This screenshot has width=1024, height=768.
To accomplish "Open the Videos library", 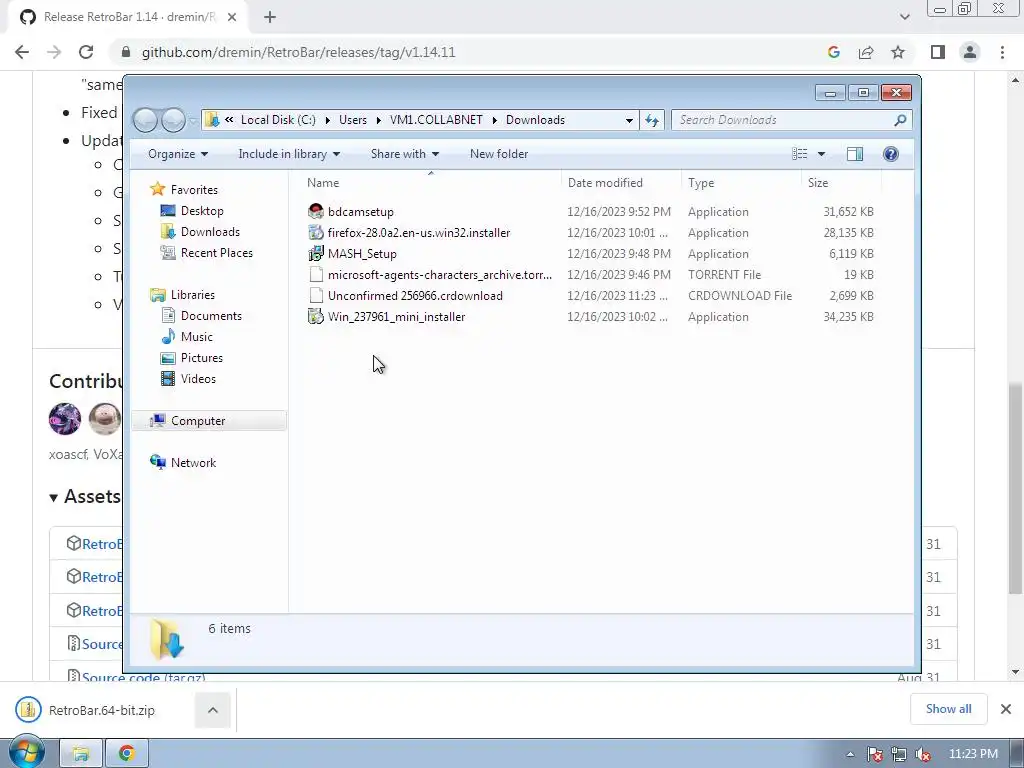I will [198, 379].
